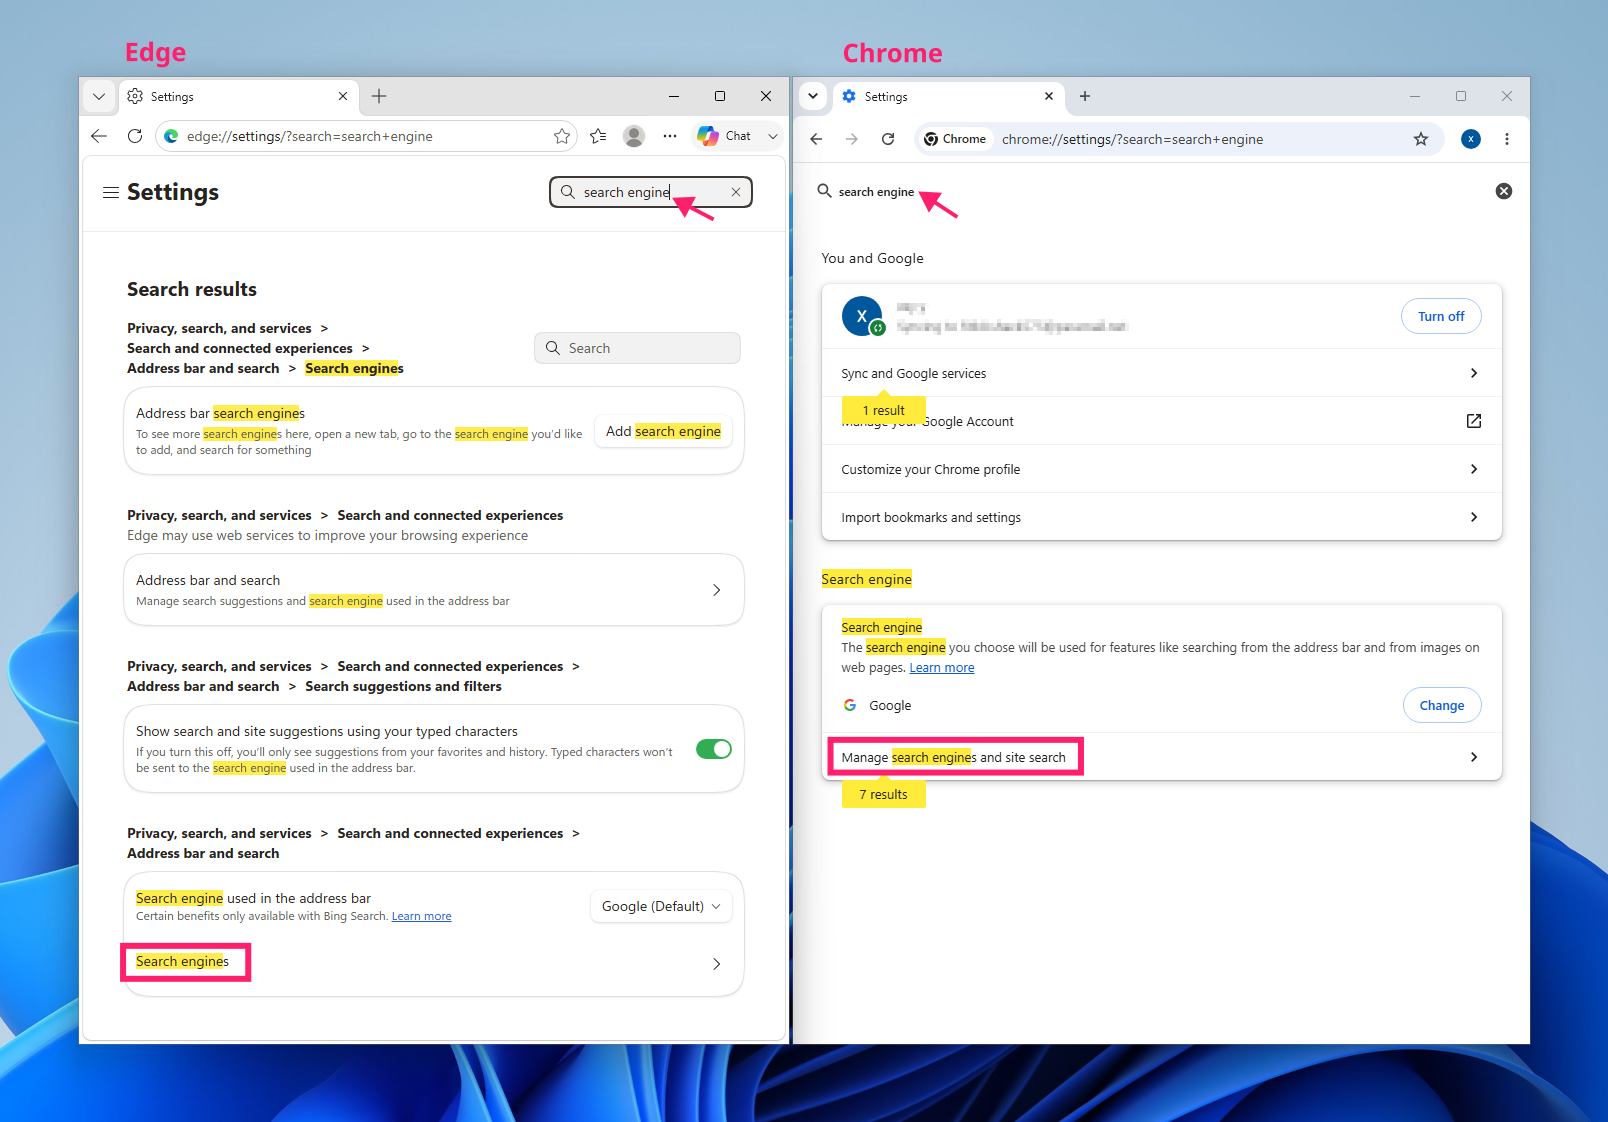1608x1122 pixels.
Task: Close the Chrome Settings tab
Action: click(x=1049, y=96)
